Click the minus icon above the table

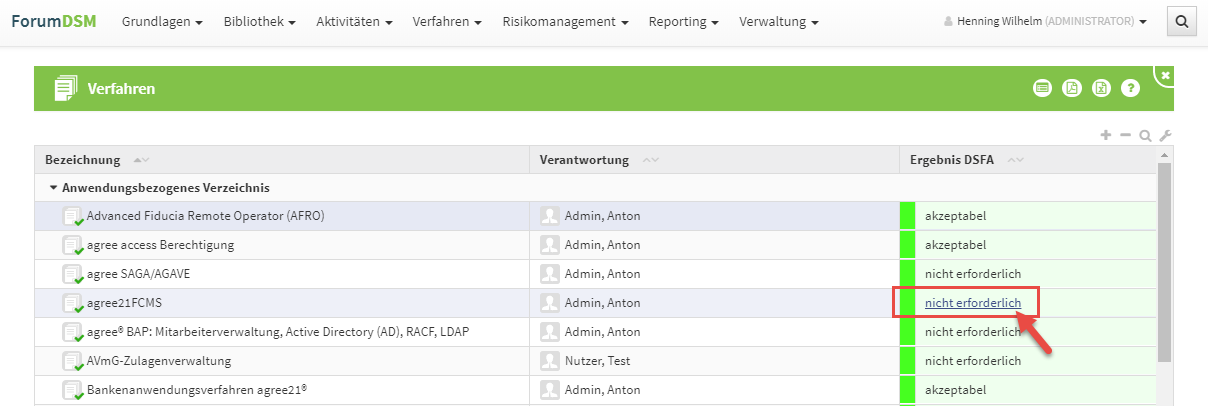coord(1125,135)
